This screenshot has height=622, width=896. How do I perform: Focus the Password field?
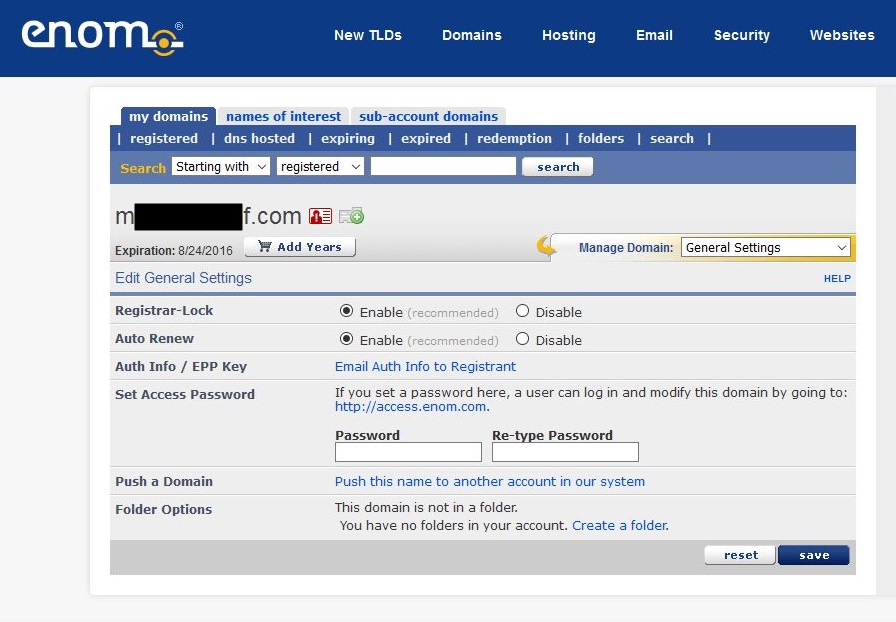[408, 452]
